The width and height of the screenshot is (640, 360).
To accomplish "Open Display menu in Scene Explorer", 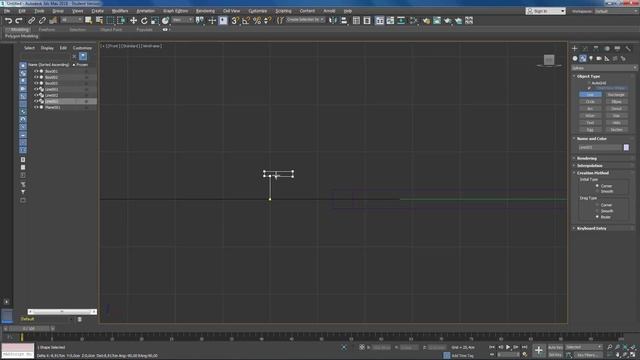I will point(47,48).
